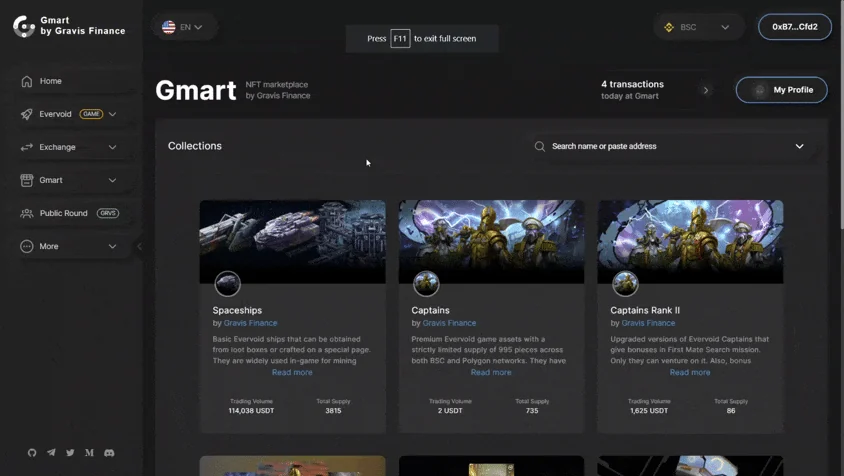Click the wallet address 0xB7...Cfd2 button

[794, 27]
